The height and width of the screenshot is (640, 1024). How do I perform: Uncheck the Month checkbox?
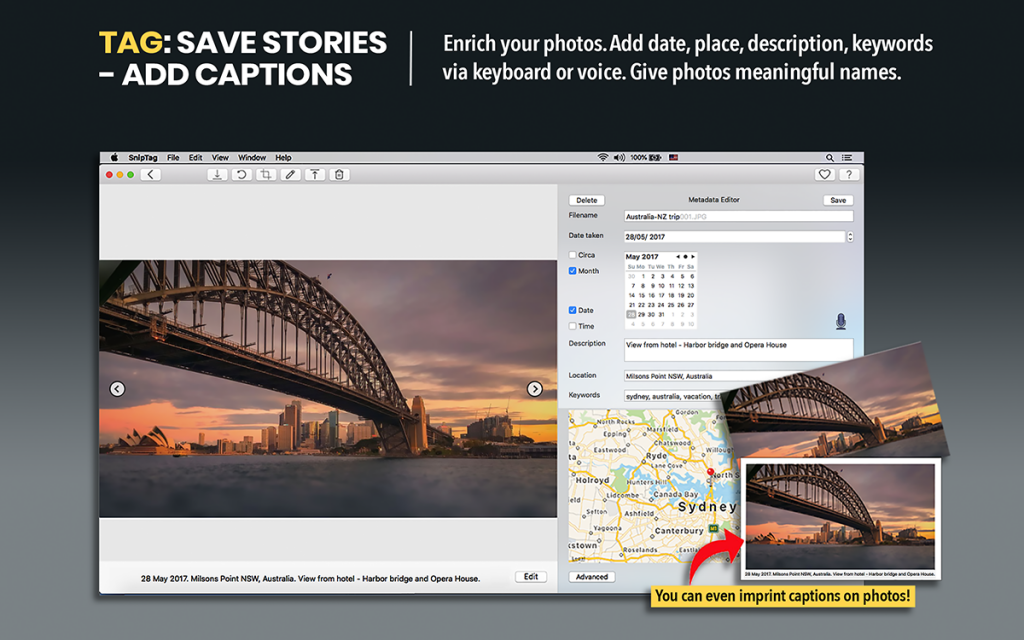(572, 271)
